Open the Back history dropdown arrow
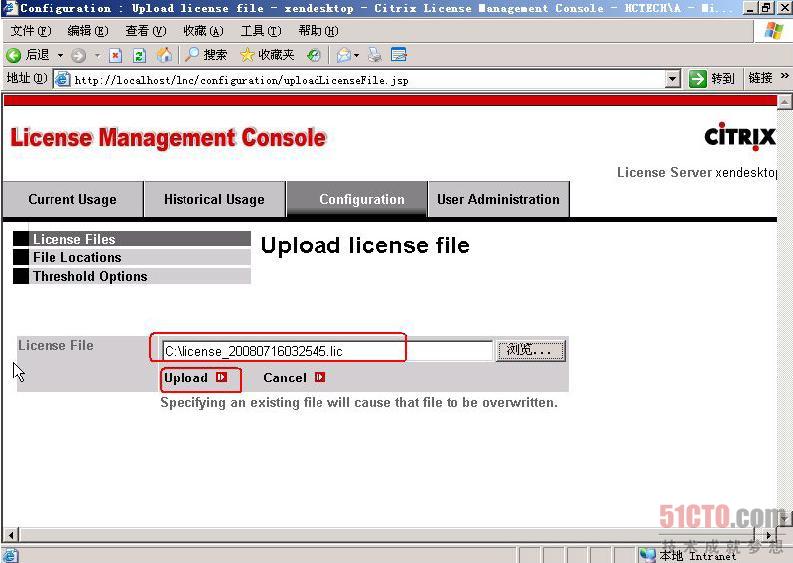This screenshot has width=793, height=563. point(60,55)
